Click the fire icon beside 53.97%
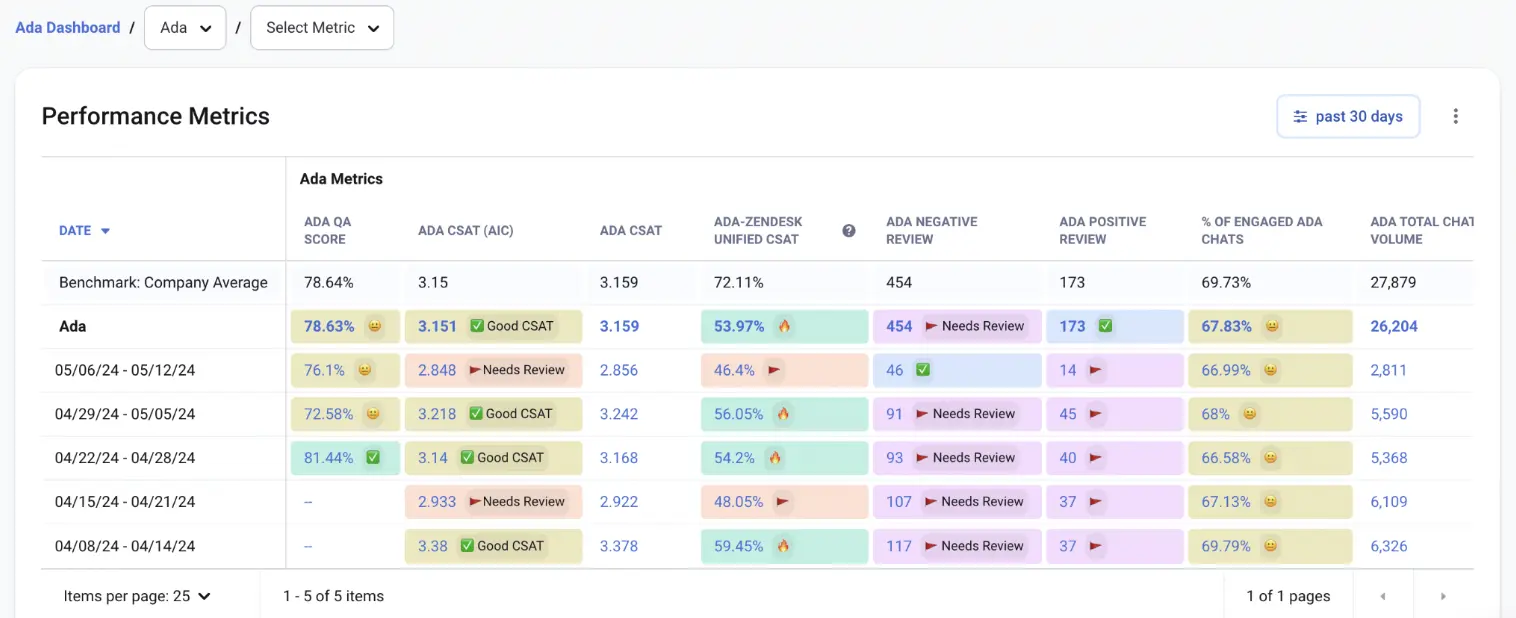Viewport: 1516px width, 618px height. pos(784,326)
